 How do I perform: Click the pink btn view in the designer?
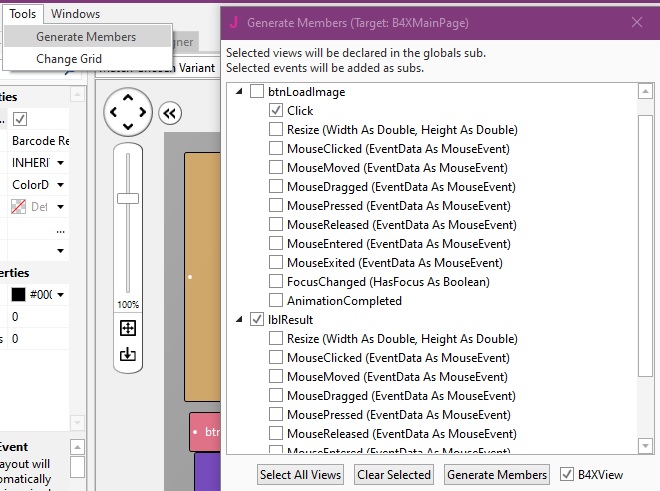205,431
